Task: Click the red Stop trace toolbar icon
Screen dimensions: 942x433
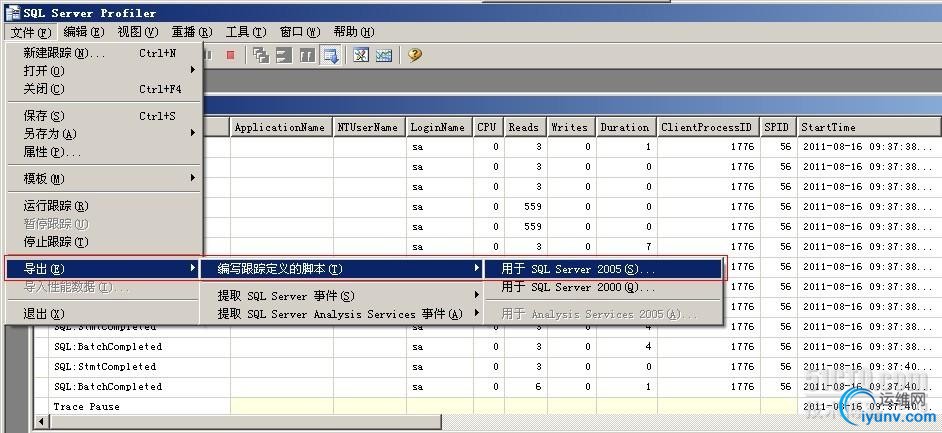Action: (230, 55)
